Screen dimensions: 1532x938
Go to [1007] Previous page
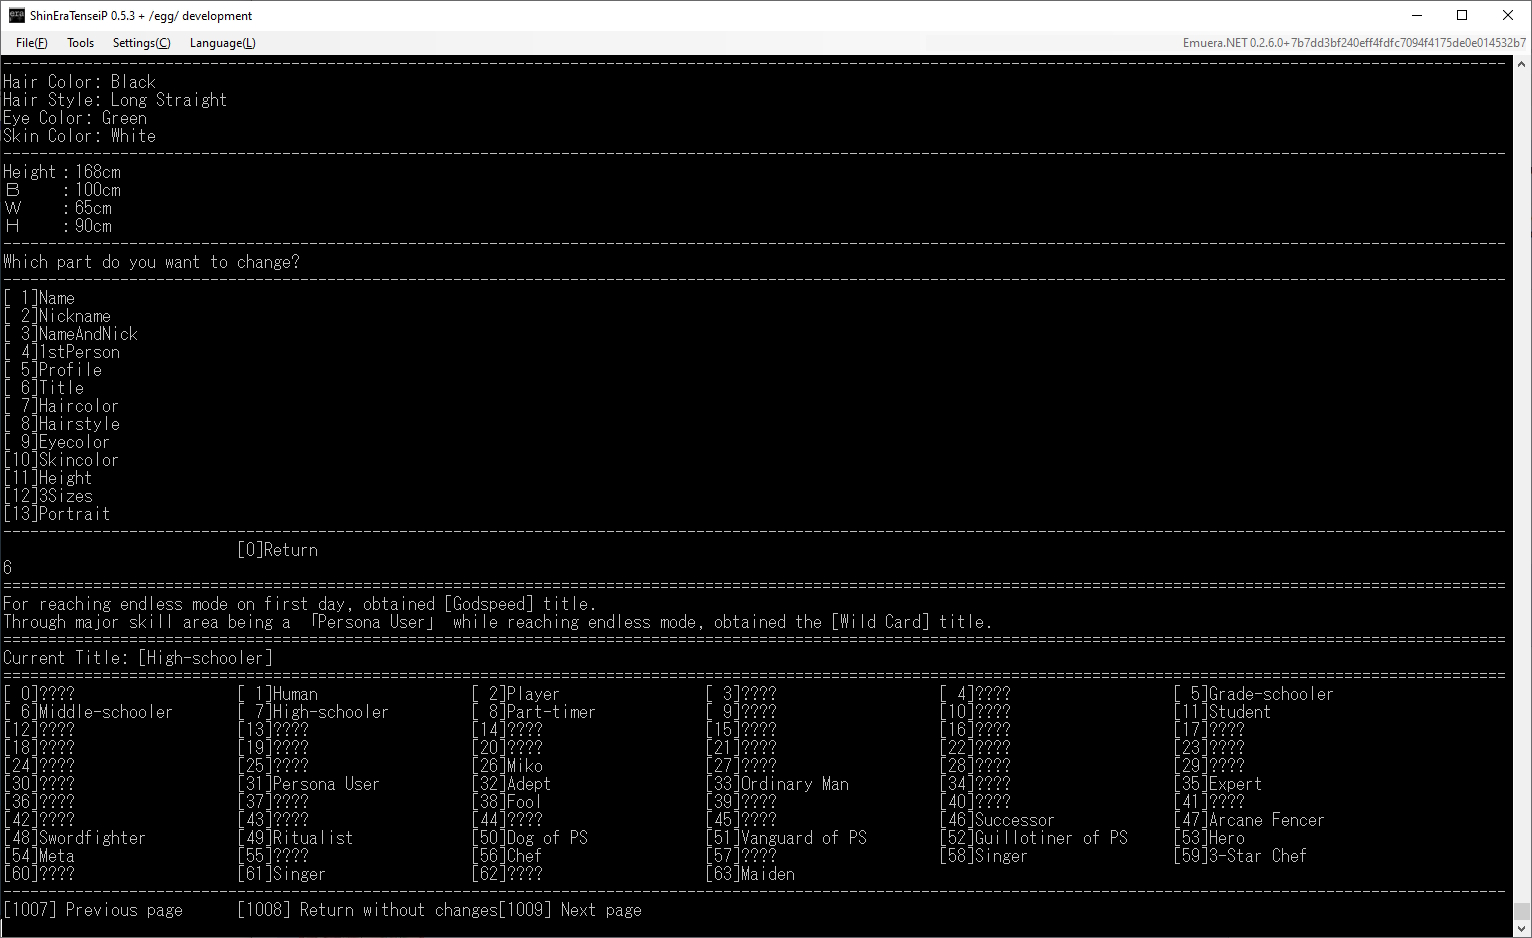(x=93, y=910)
